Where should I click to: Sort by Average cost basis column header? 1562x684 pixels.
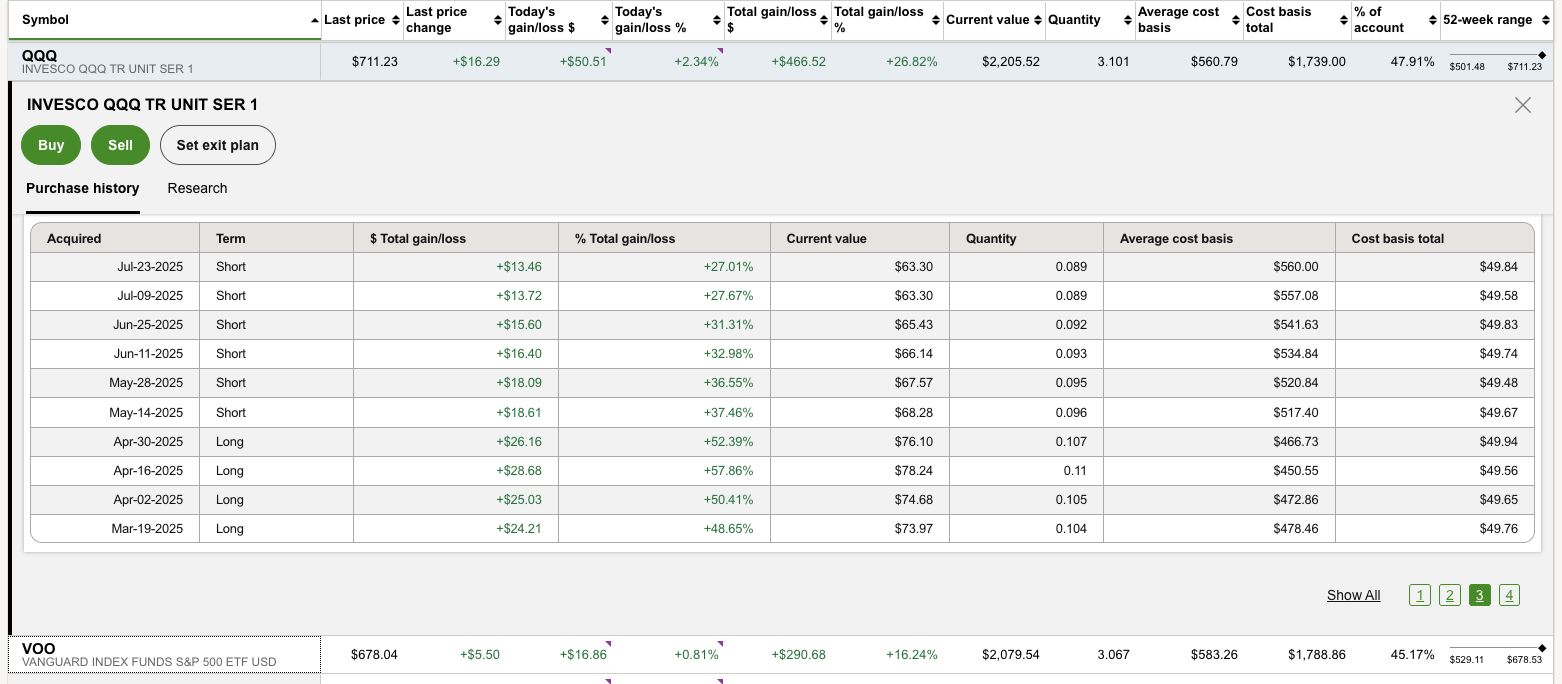1189,20
